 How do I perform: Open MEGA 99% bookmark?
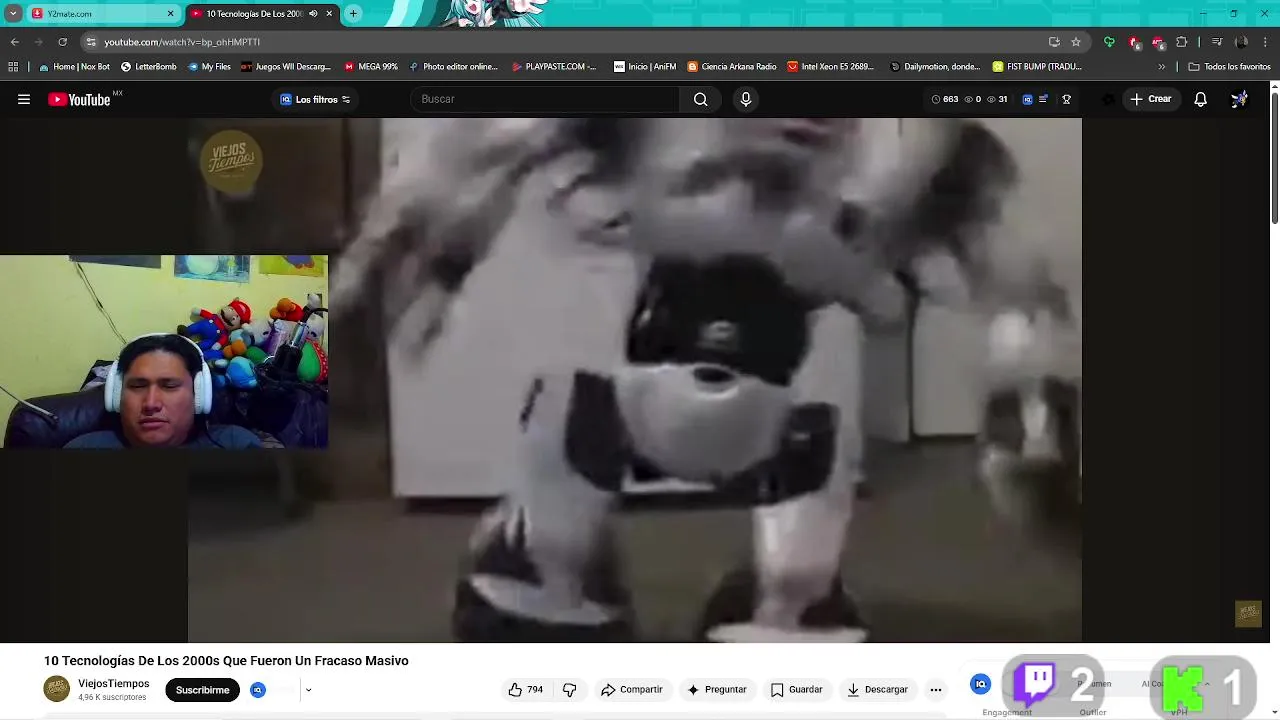pos(371,67)
